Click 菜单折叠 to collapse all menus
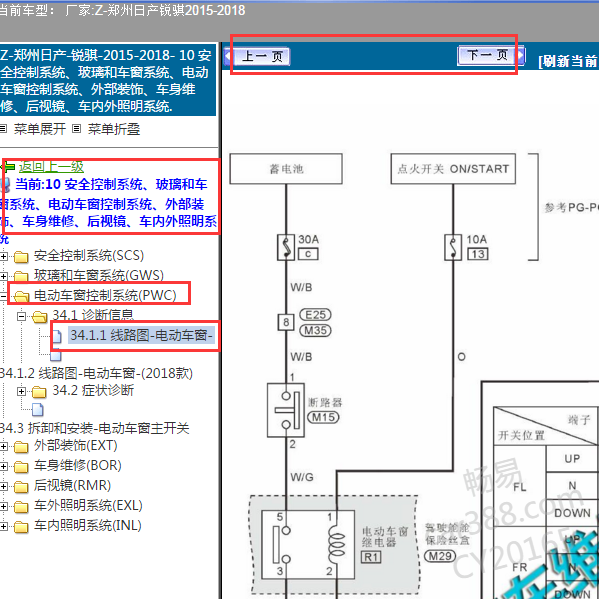The height and width of the screenshot is (599, 599). tap(114, 129)
